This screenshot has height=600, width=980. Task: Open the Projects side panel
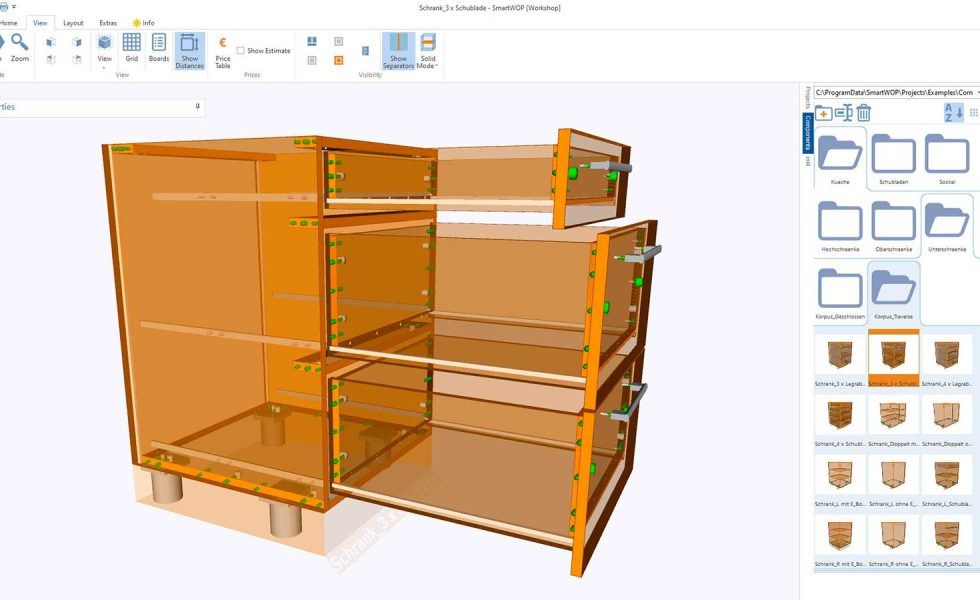click(809, 95)
